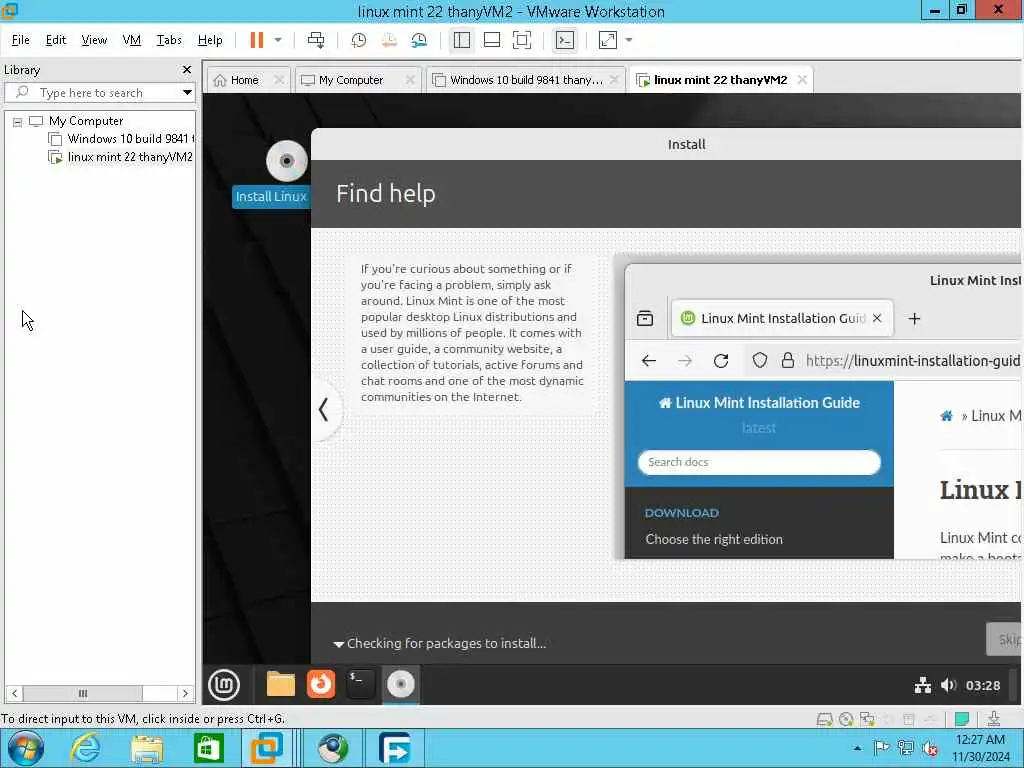The width and height of the screenshot is (1024, 768).
Task: Close the Home tab
Action: point(279,80)
